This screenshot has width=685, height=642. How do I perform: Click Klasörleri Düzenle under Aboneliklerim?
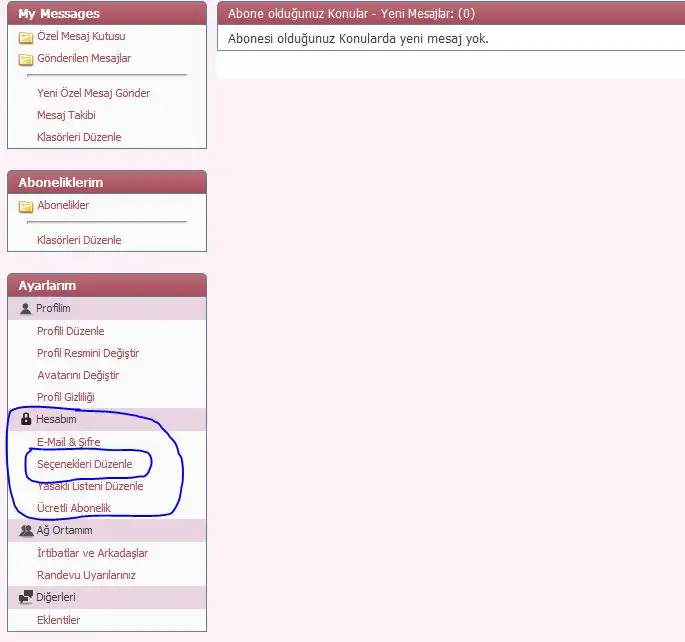pos(79,240)
